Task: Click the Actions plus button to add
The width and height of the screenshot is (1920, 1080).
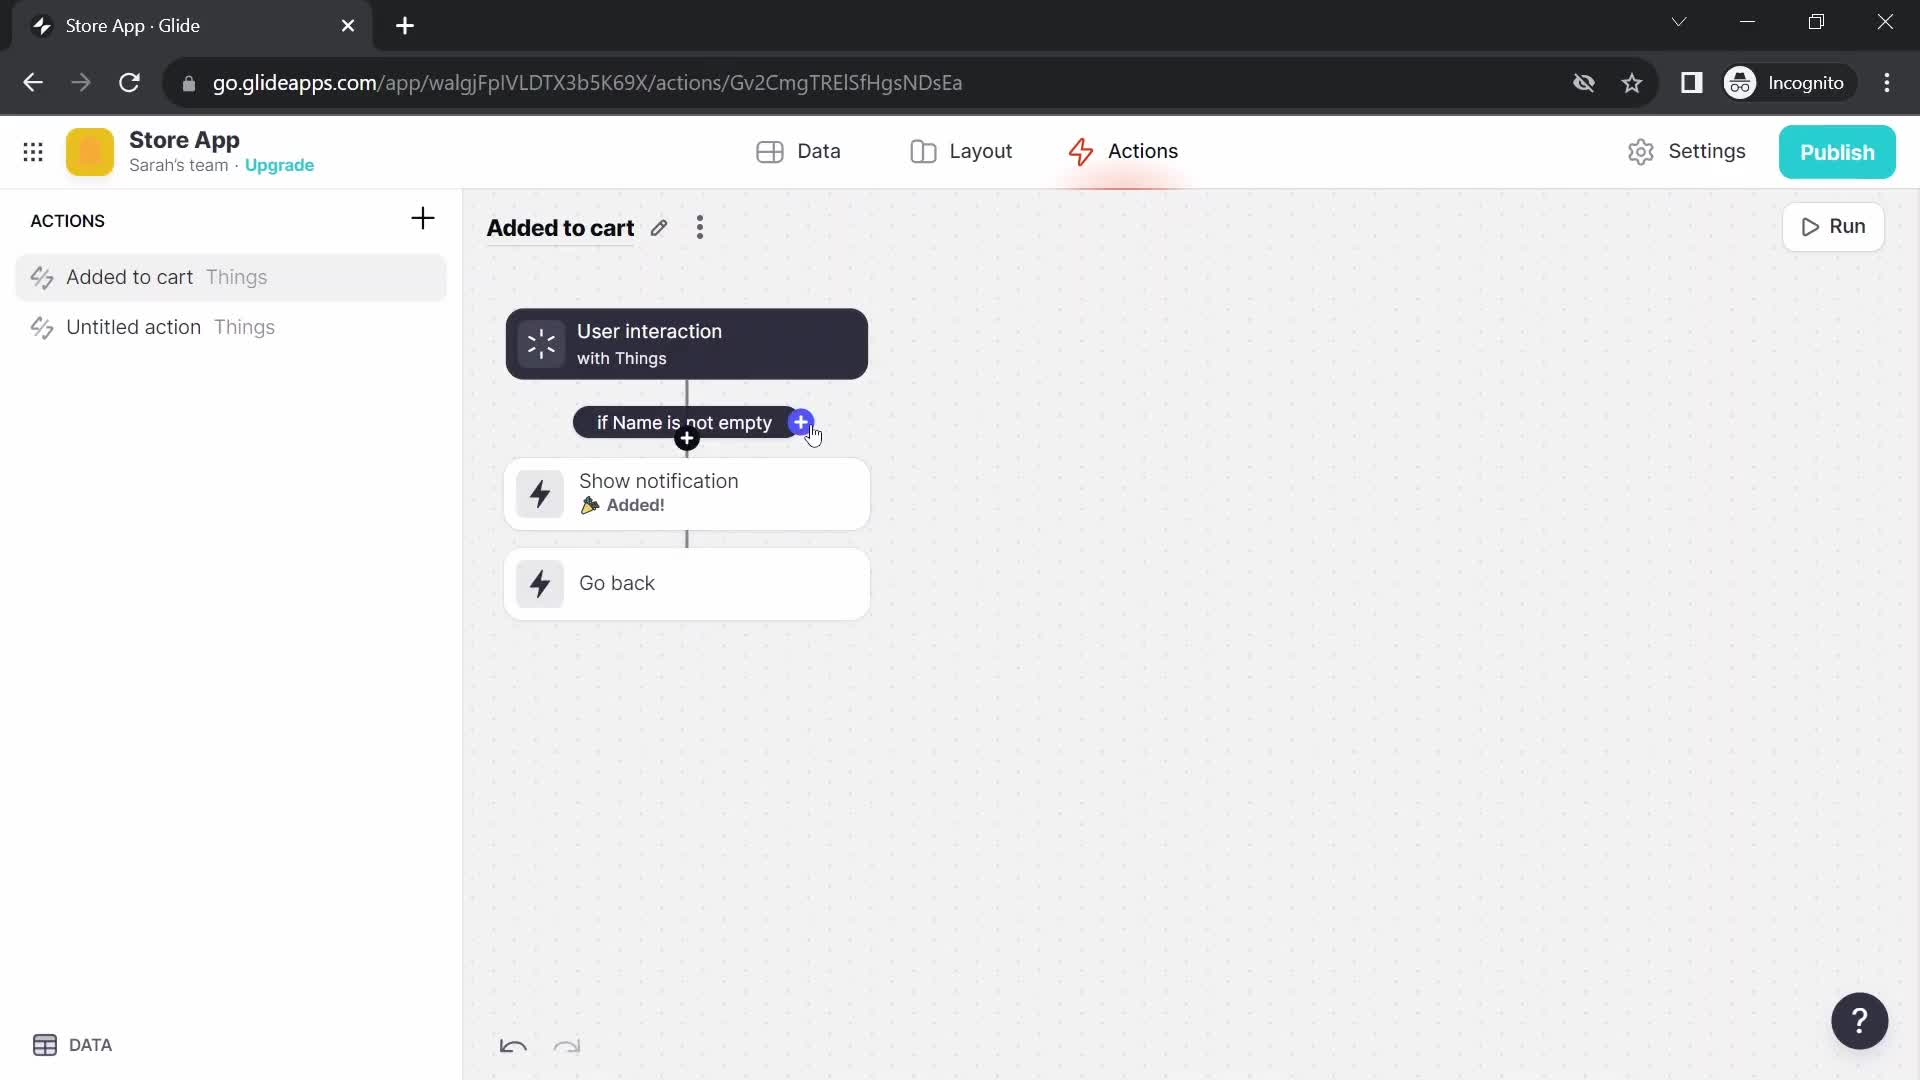Action: (x=422, y=219)
